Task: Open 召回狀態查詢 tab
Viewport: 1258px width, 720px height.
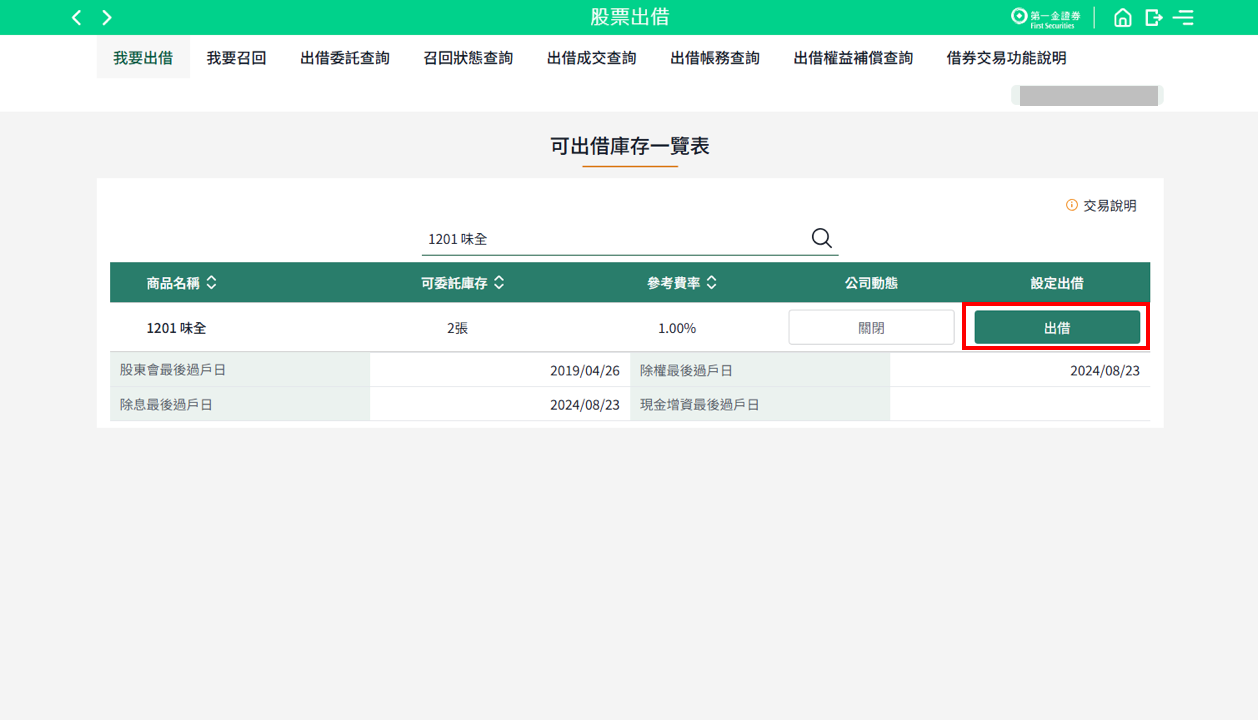Action: pyautogui.click(x=468, y=59)
